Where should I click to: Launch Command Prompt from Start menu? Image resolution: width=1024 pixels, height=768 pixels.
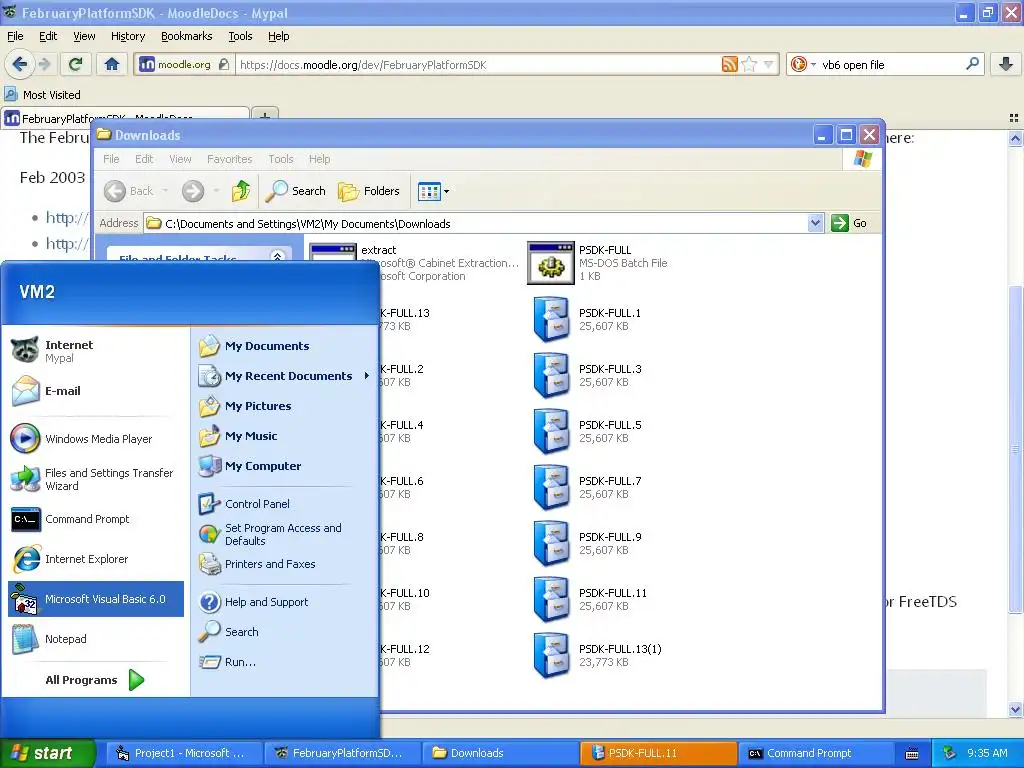95,519
